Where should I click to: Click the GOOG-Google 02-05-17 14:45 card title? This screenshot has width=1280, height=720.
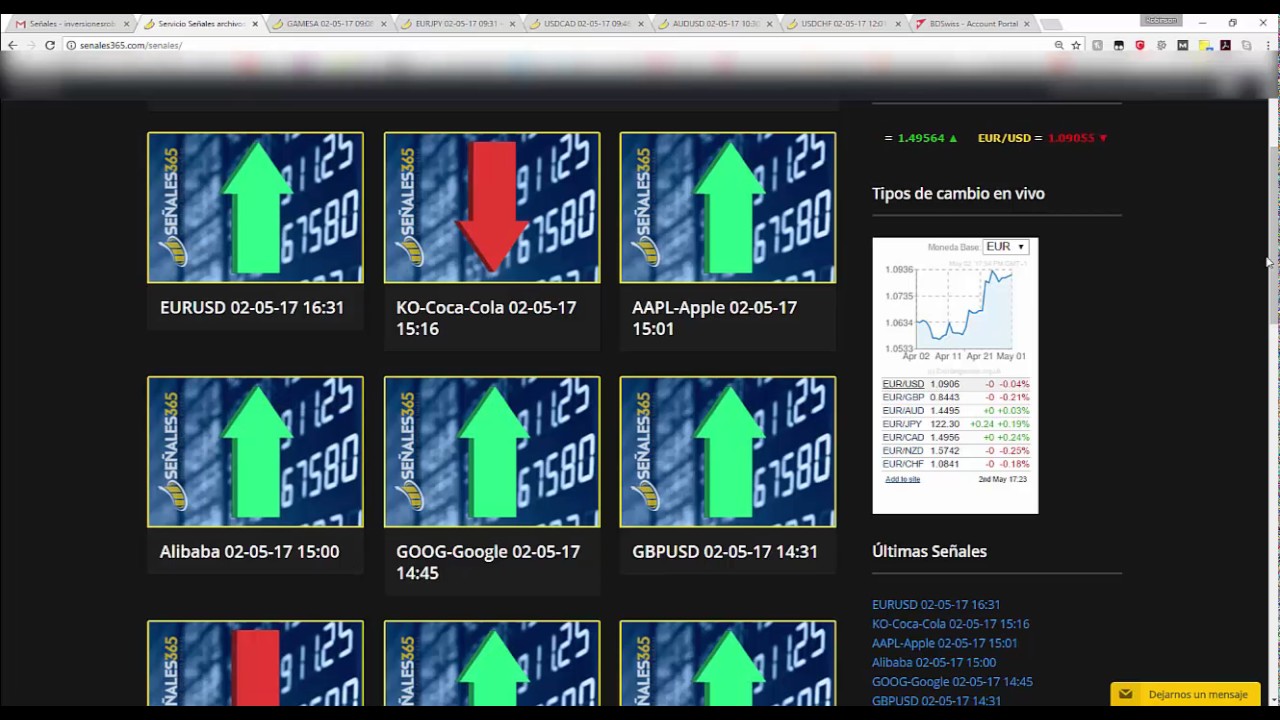point(488,562)
